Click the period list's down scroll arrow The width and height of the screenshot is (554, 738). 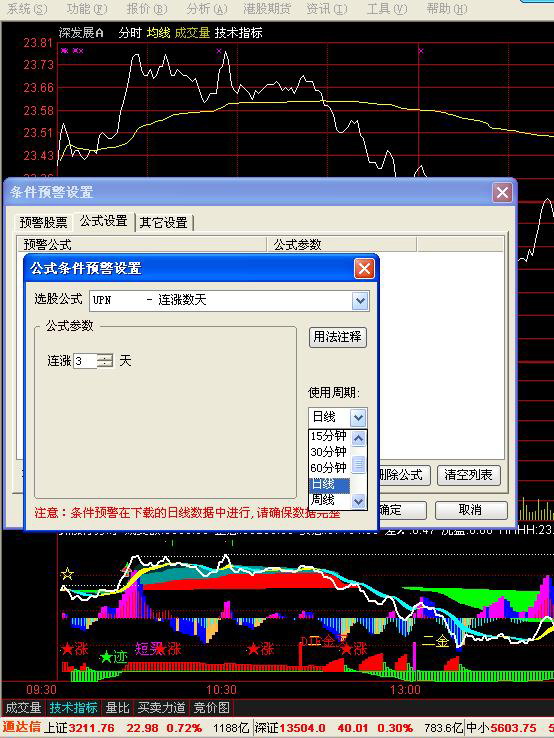pyautogui.click(x=358, y=501)
